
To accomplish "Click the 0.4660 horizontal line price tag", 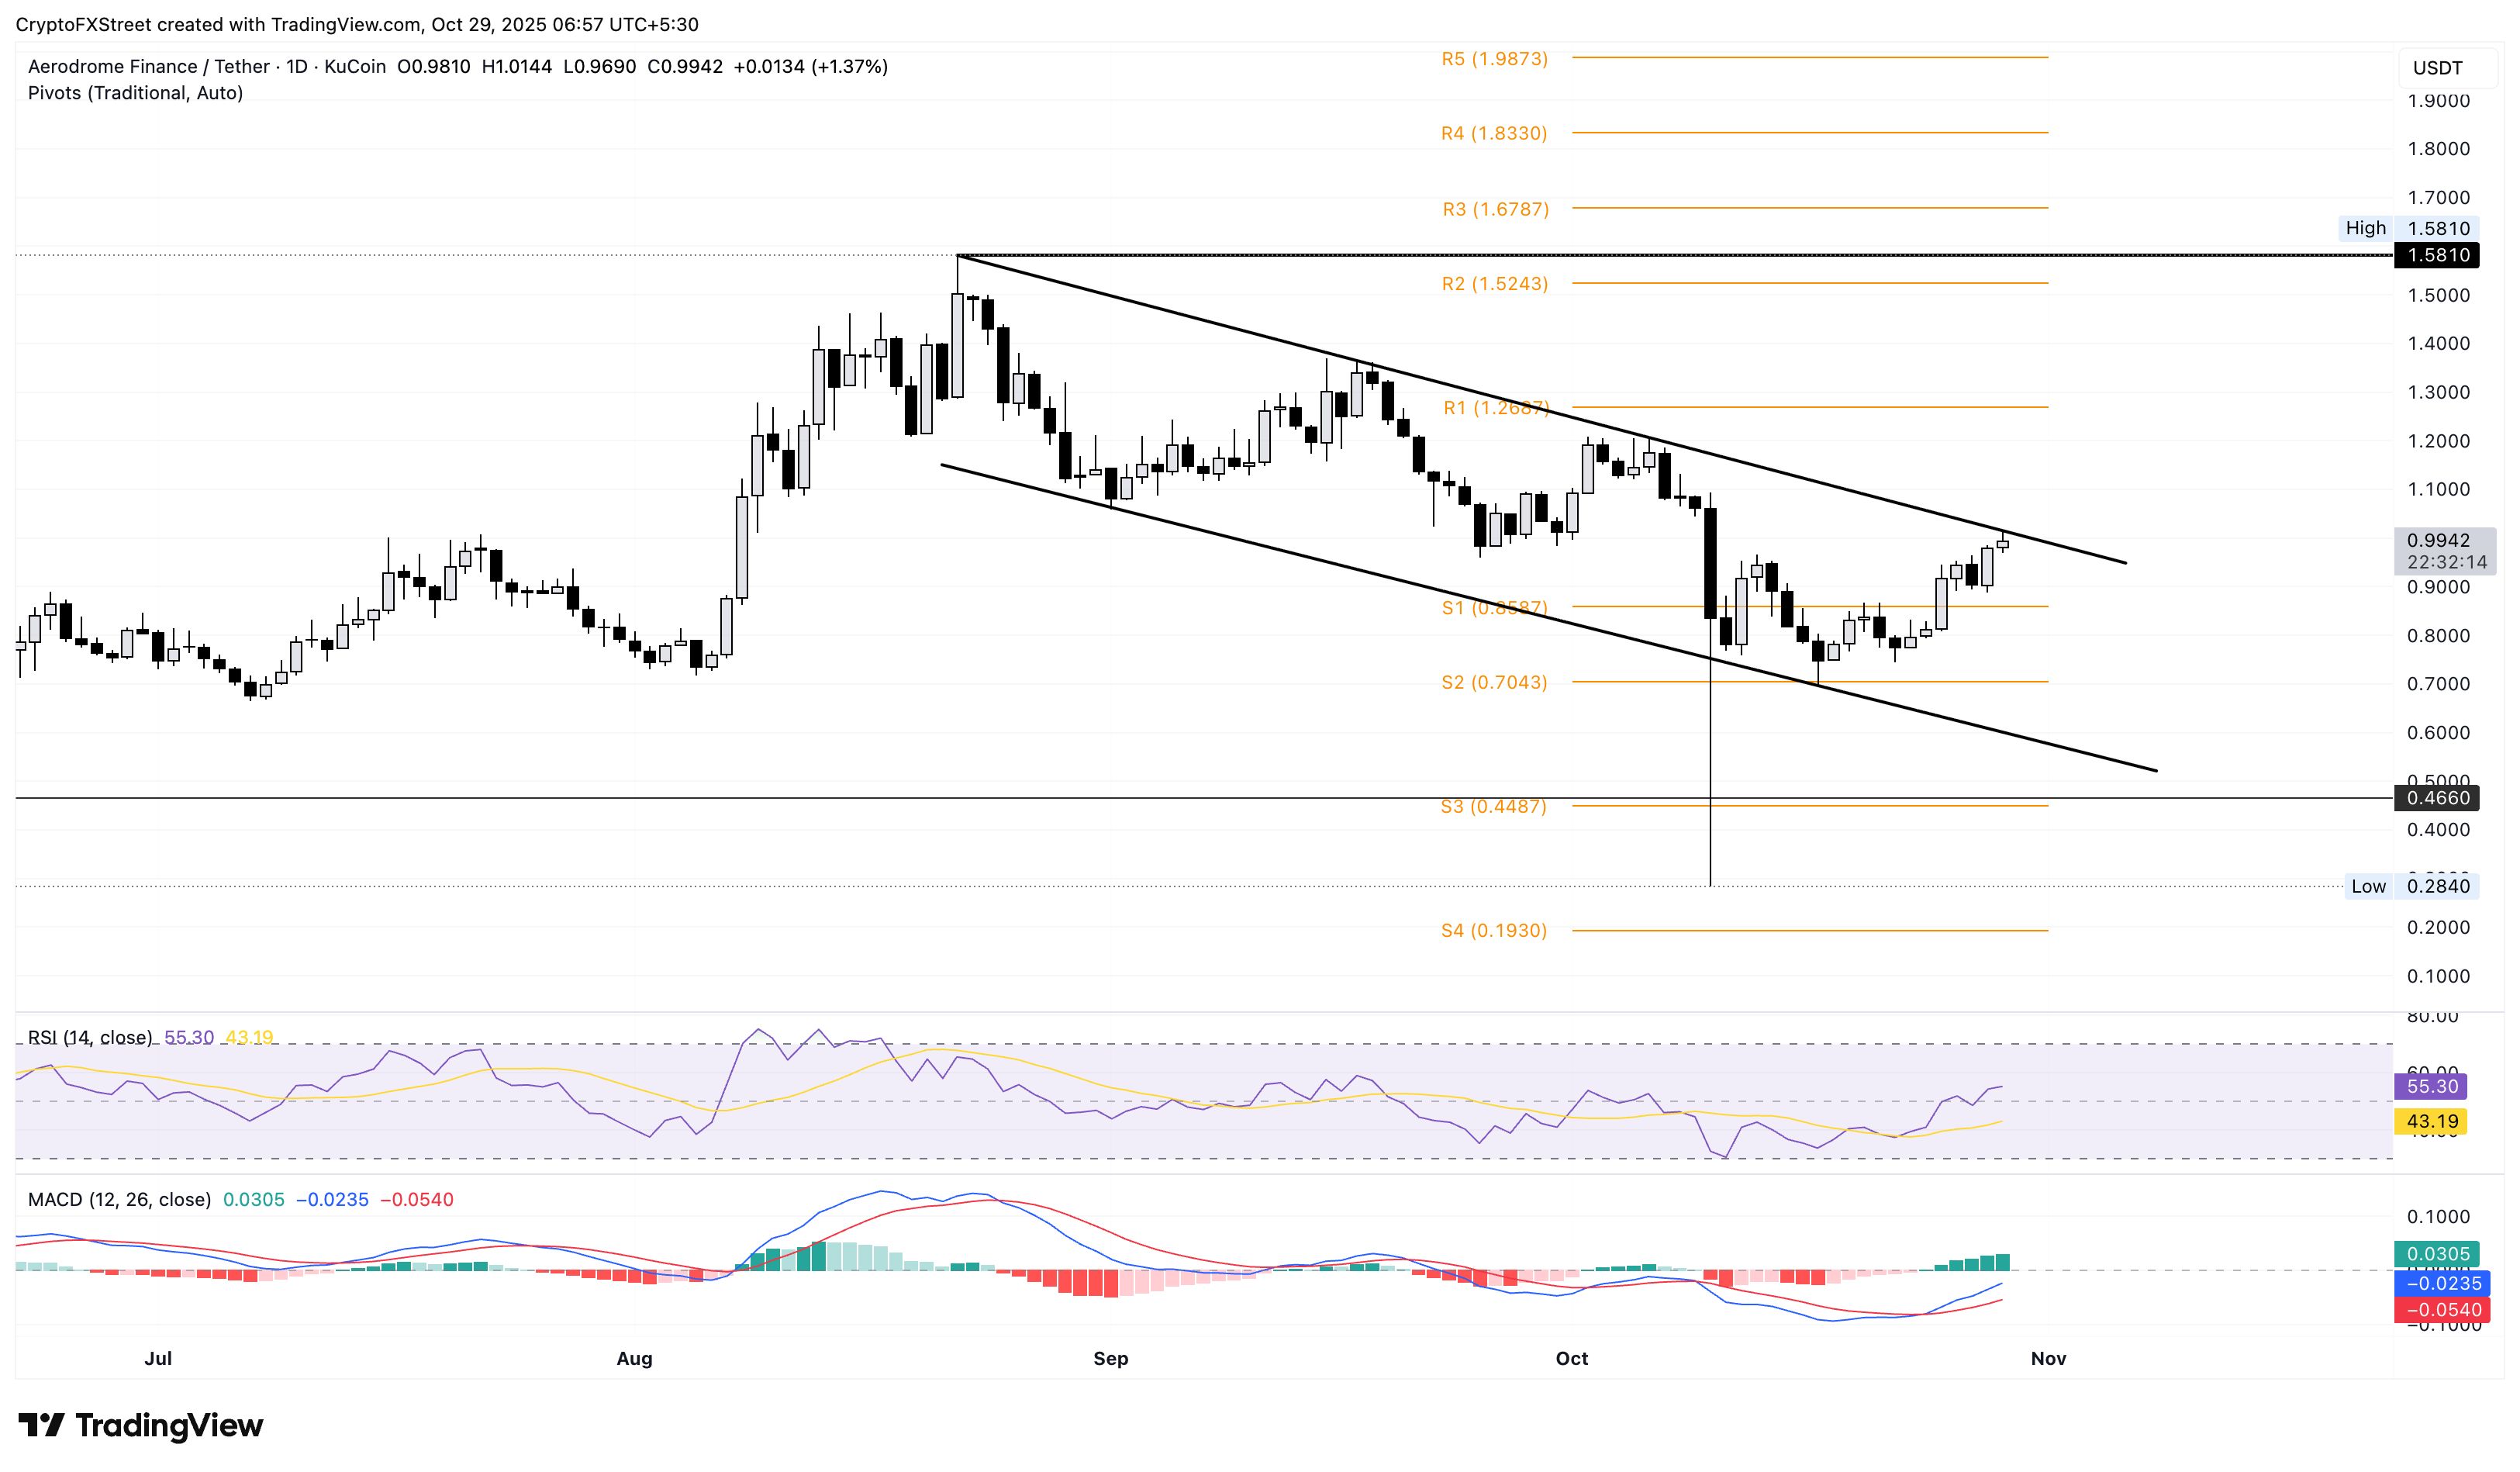I will pos(2438,798).
